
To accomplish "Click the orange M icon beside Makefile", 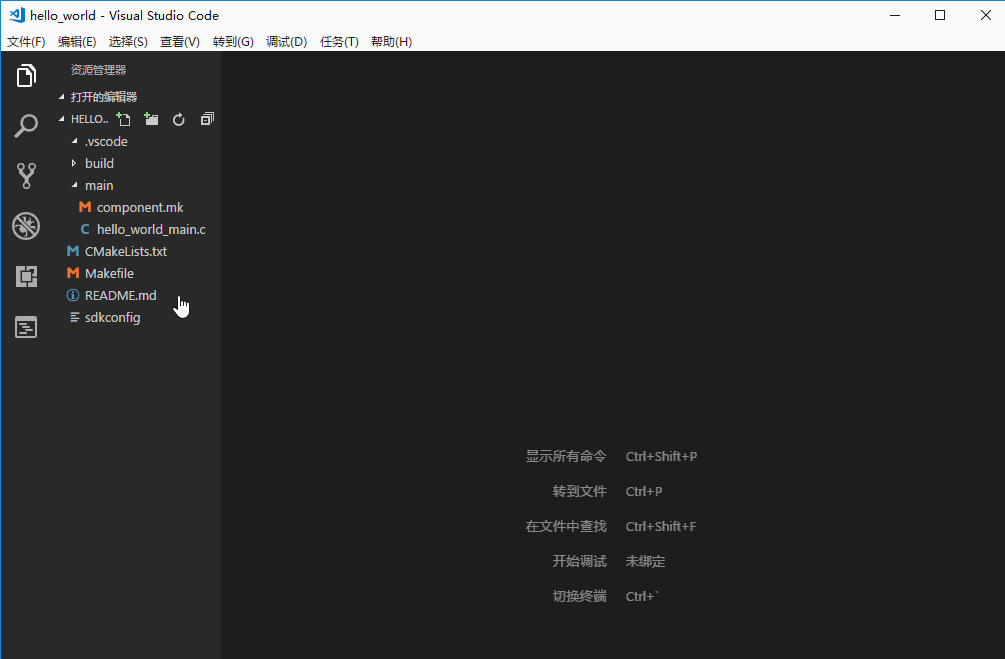I will [73, 273].
